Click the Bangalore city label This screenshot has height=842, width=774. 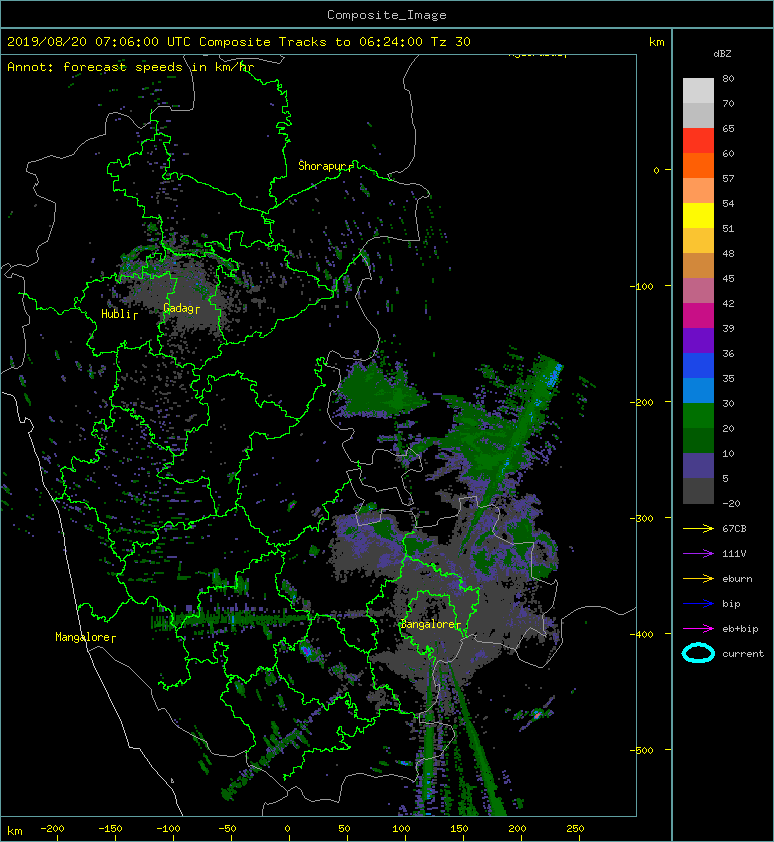(428, 624)
